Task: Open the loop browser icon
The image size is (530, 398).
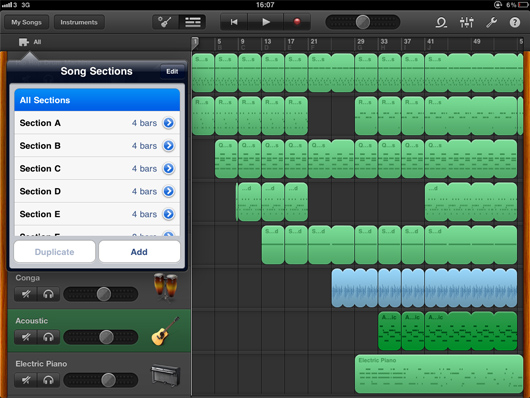Action: point(441,23)
